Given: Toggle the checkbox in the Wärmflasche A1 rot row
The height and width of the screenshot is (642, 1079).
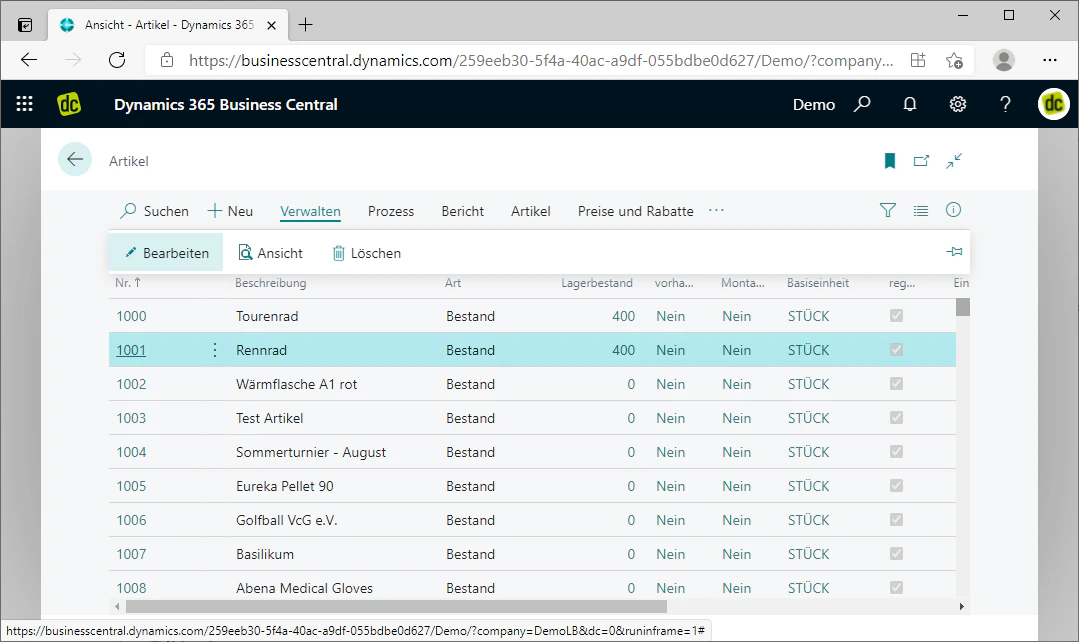Looking at the screenshot, I should tap(896, 383).
